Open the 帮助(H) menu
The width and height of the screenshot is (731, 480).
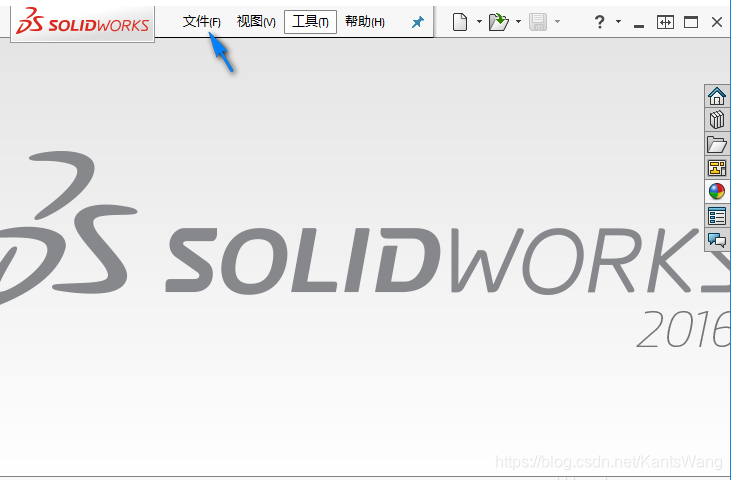[x=365, y=21]
